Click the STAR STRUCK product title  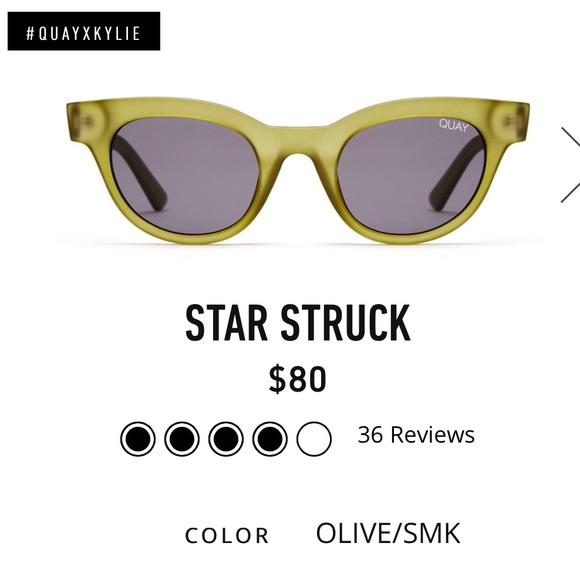pyautogui.click(x=298, y=323)
